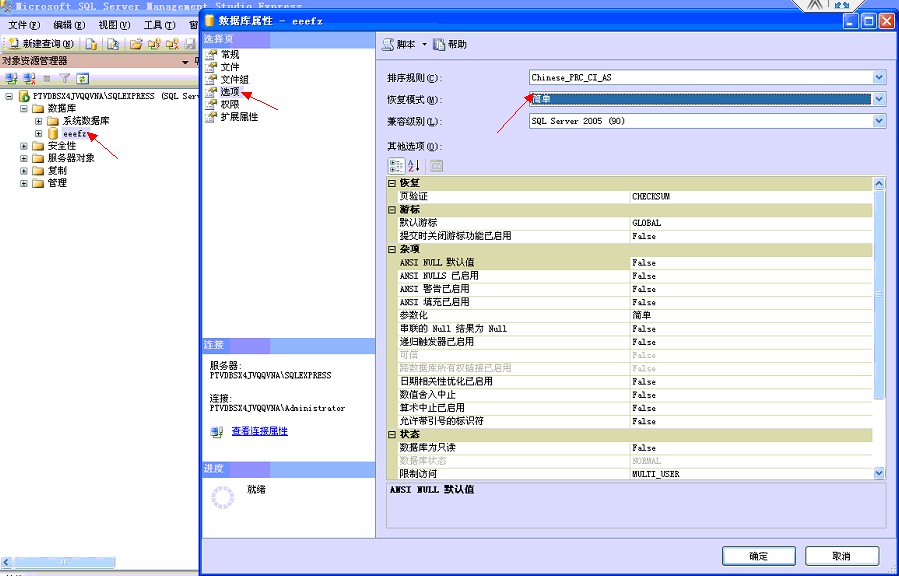Collapse the 状态 property group
Screen dimensions: 899x576
(392, 434)
